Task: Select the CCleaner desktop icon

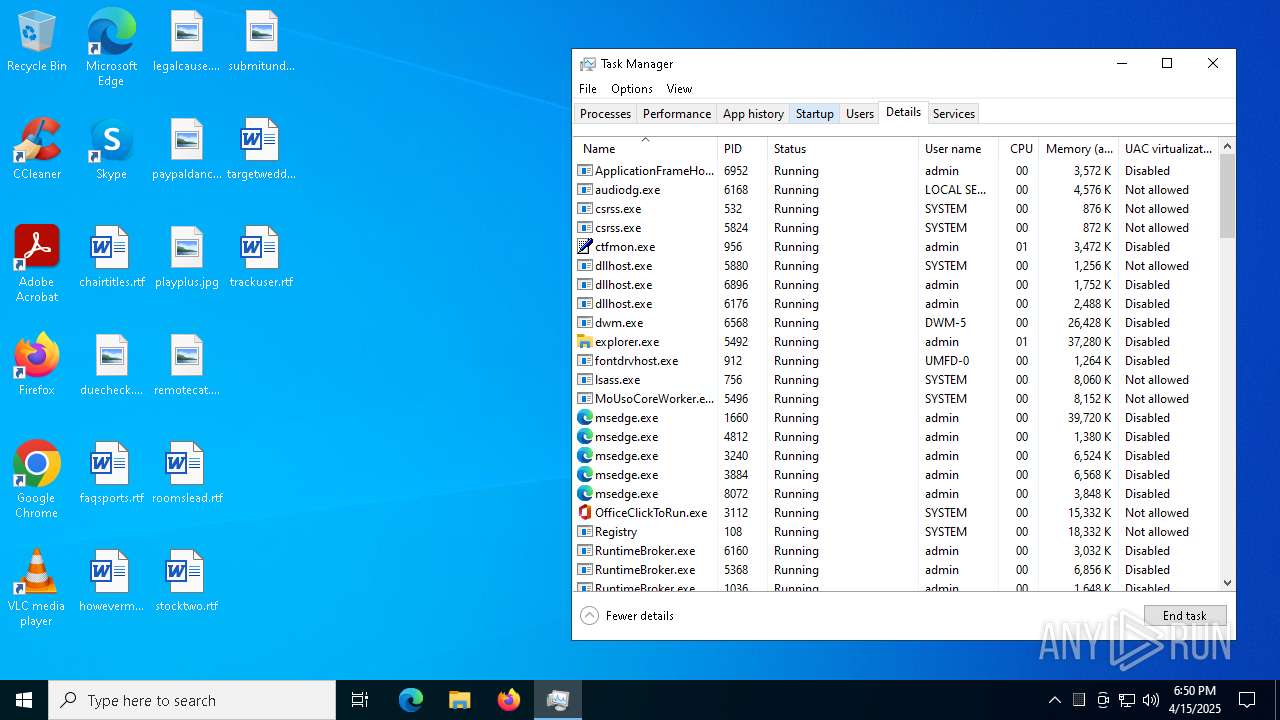Action: tap(37, 149)
